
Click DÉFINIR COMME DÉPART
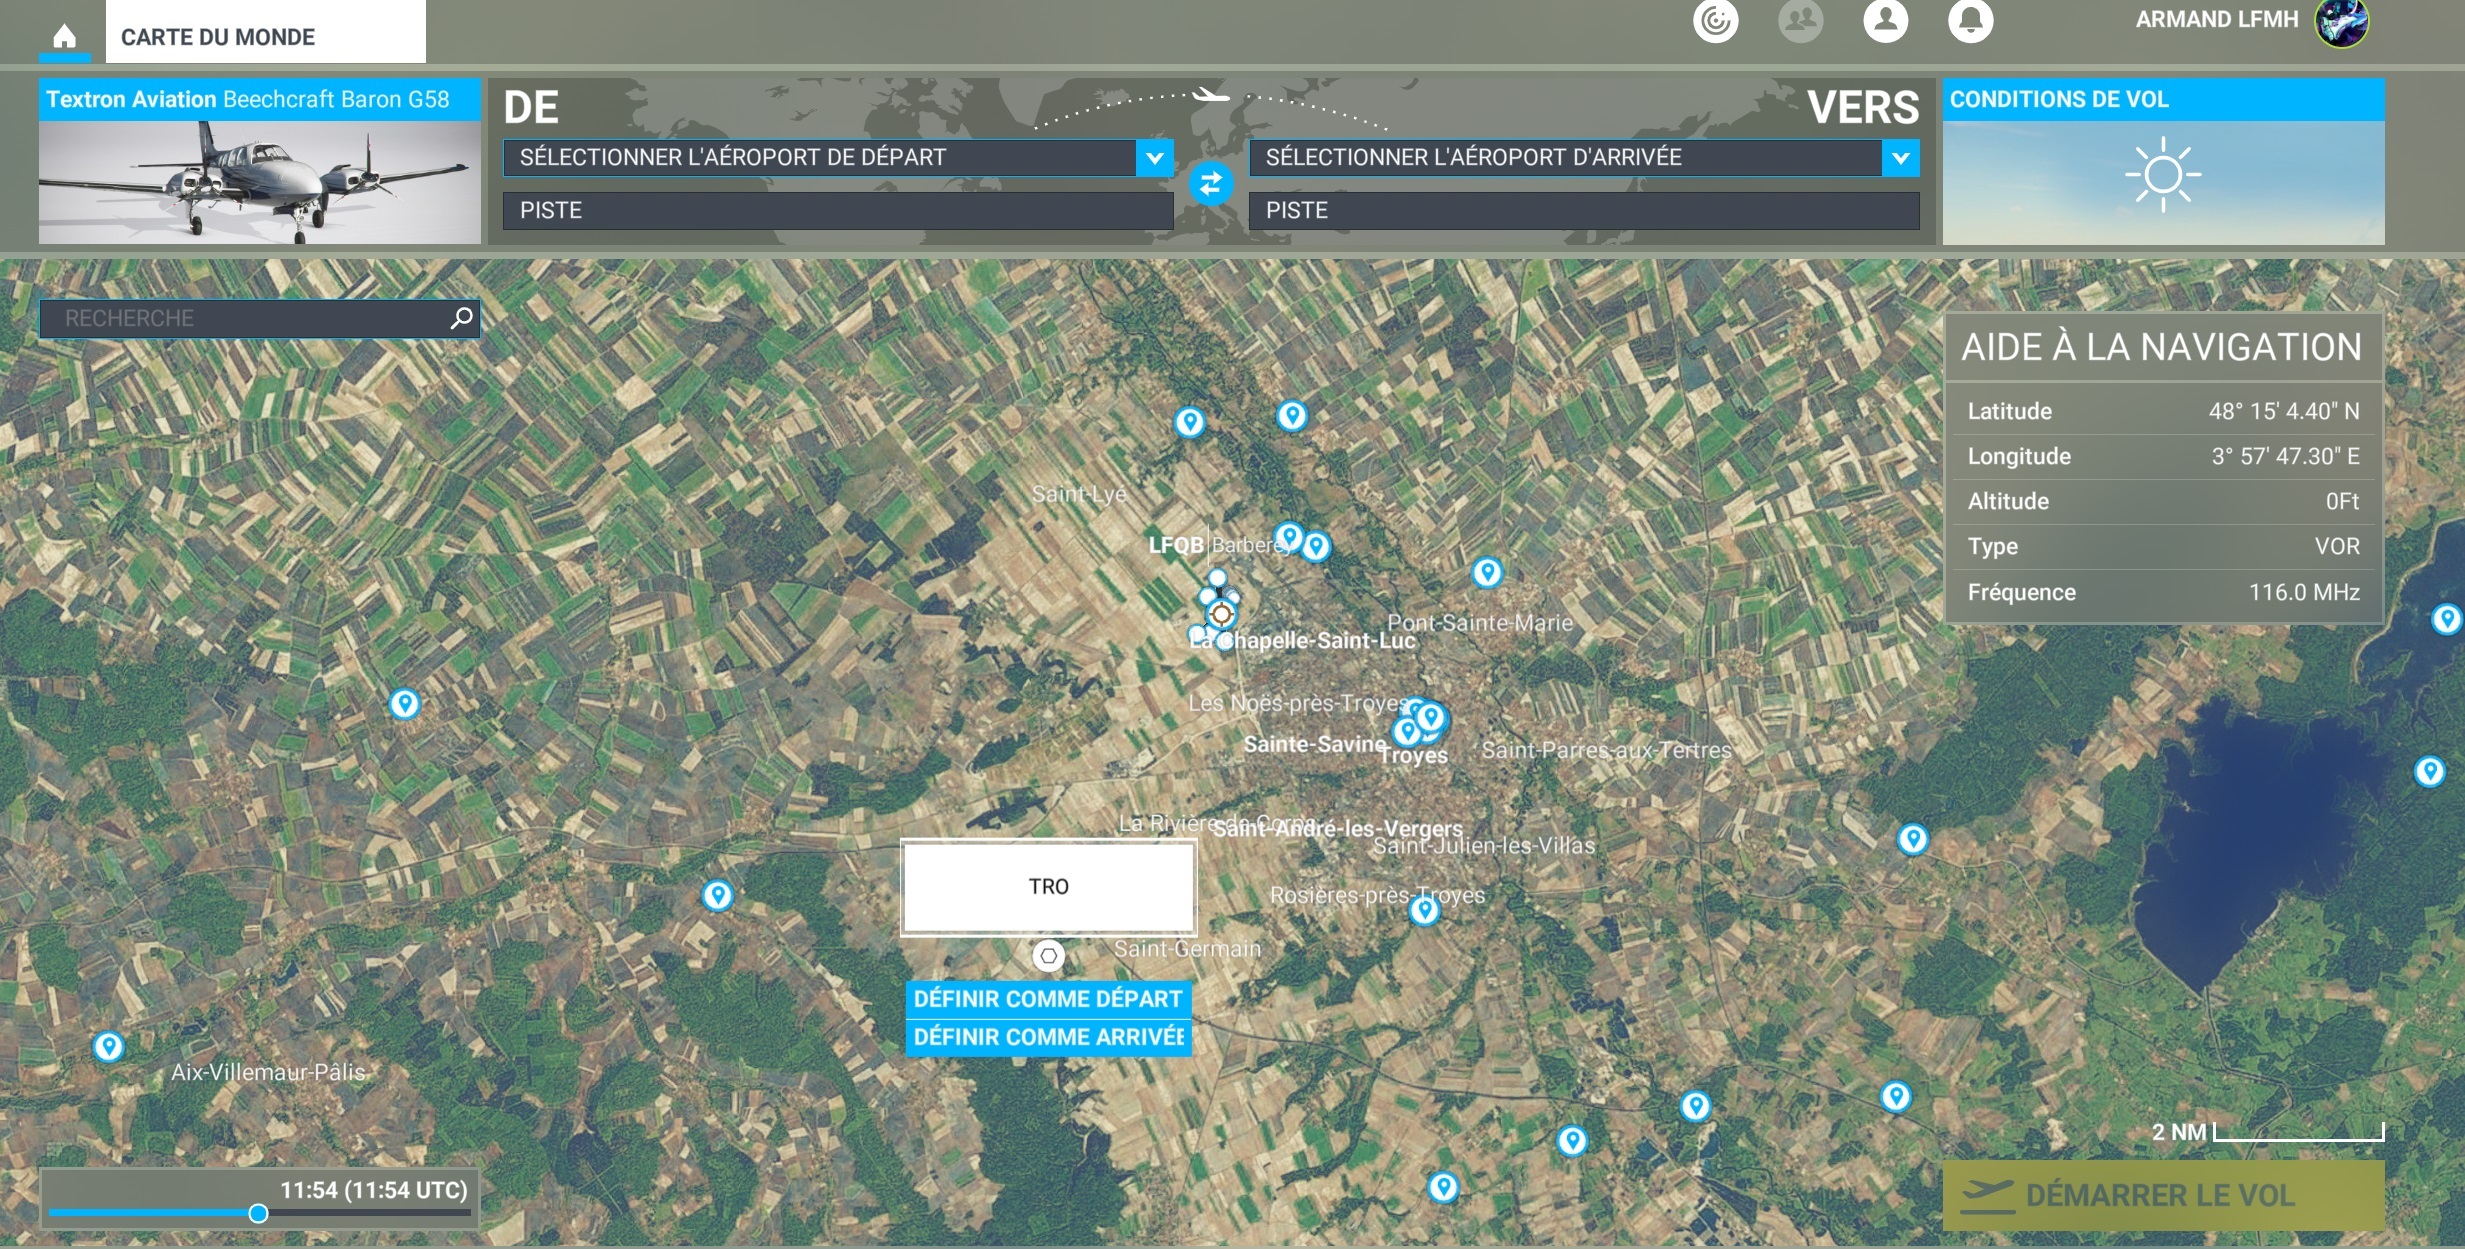tap(1047, 999)
